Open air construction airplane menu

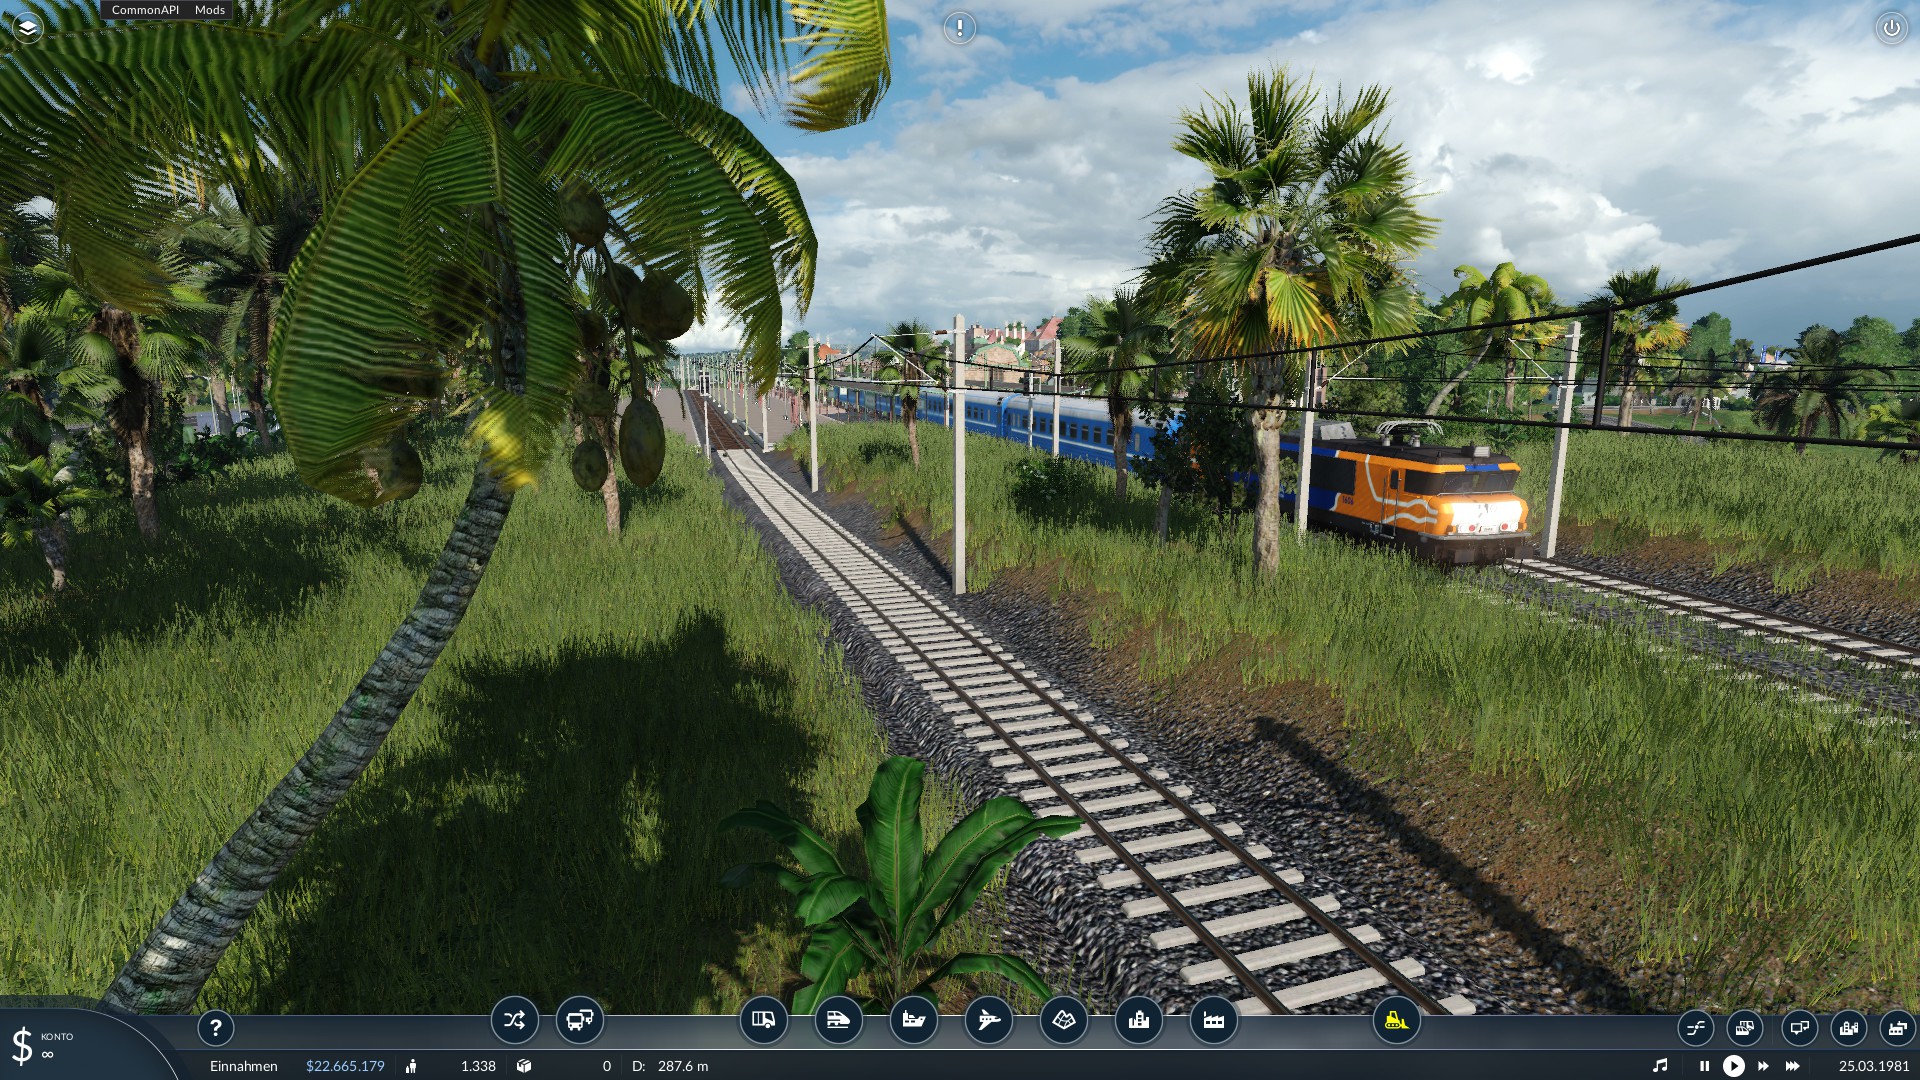pos(989,1021)
